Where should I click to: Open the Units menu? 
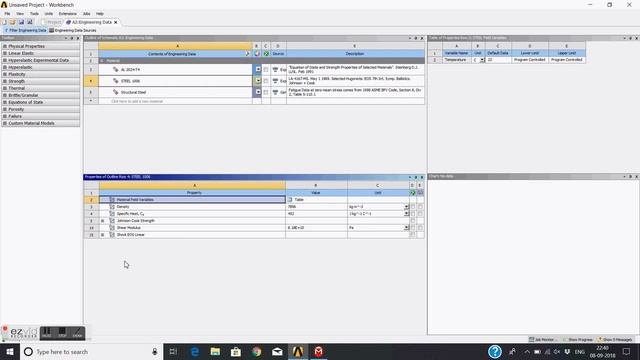coord(49,13)
